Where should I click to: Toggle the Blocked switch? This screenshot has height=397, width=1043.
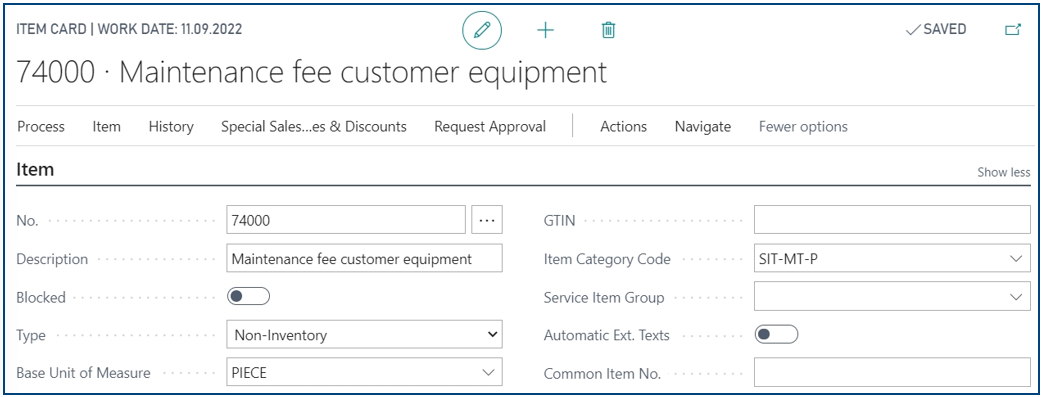248,297
